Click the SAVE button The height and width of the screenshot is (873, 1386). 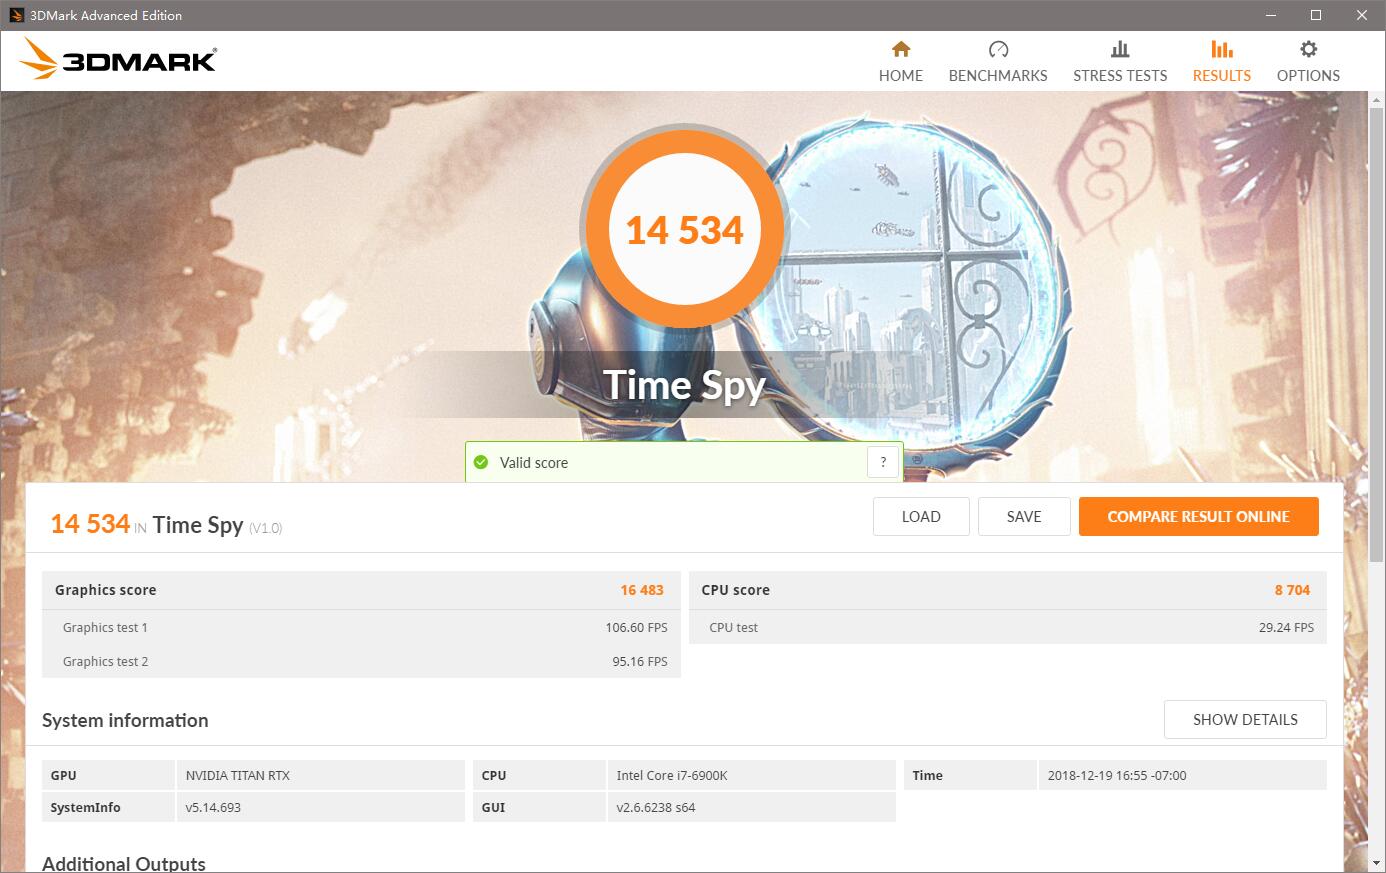click(1024, 516)
